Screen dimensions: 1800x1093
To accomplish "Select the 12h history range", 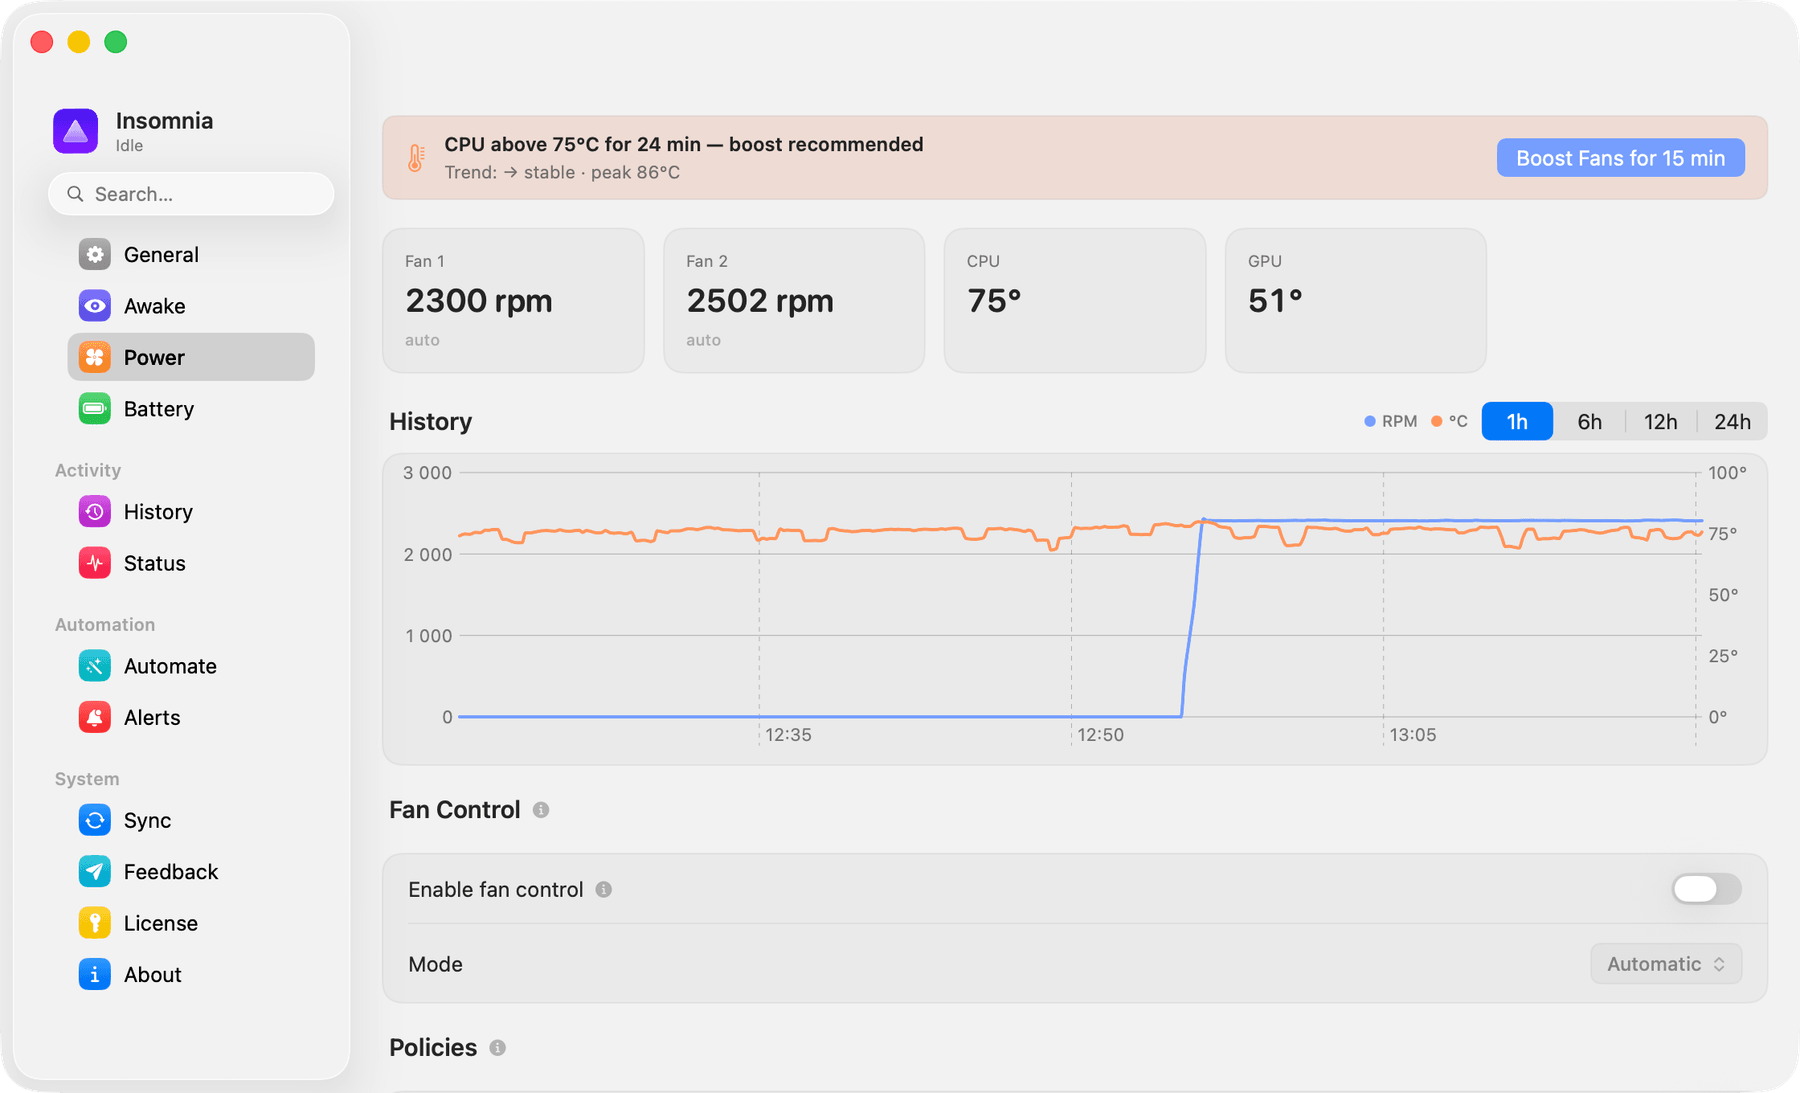I will click(1660, 422).
